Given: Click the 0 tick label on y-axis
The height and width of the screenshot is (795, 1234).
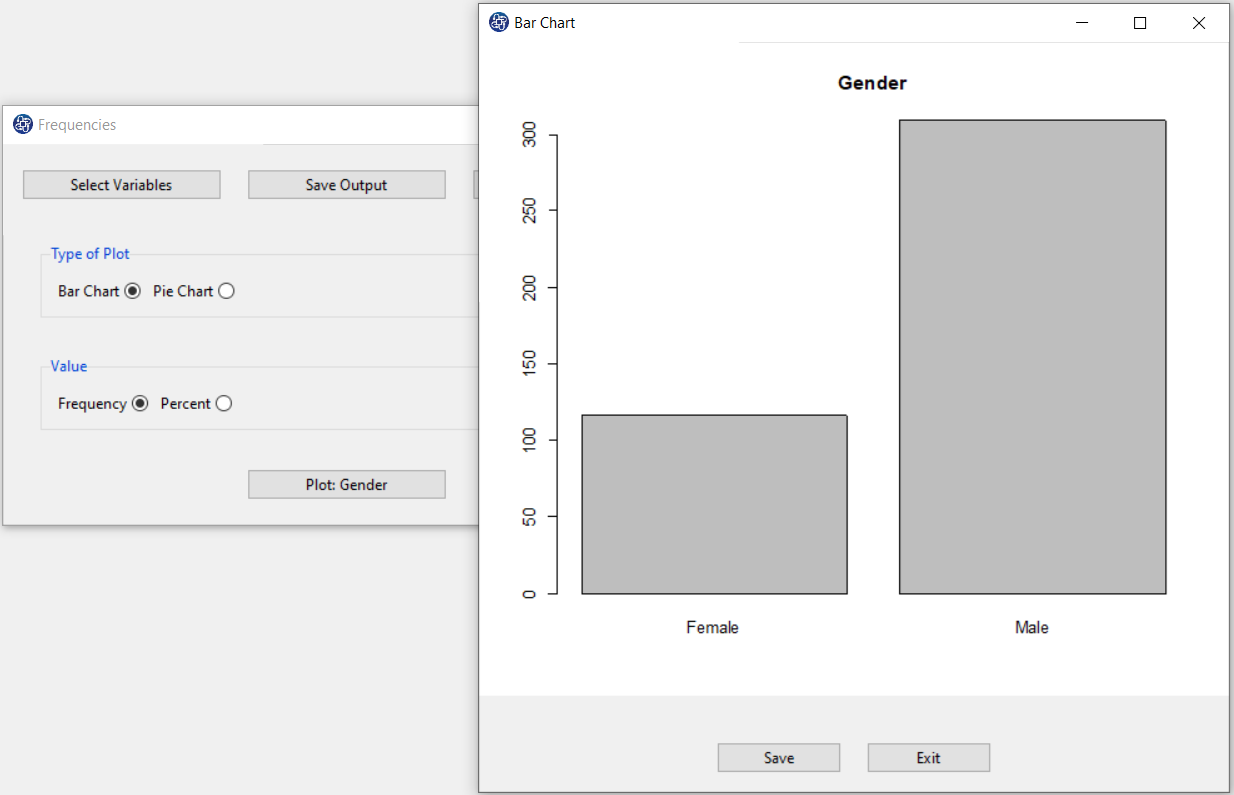Looking at the screenshot, I should 529,594.
